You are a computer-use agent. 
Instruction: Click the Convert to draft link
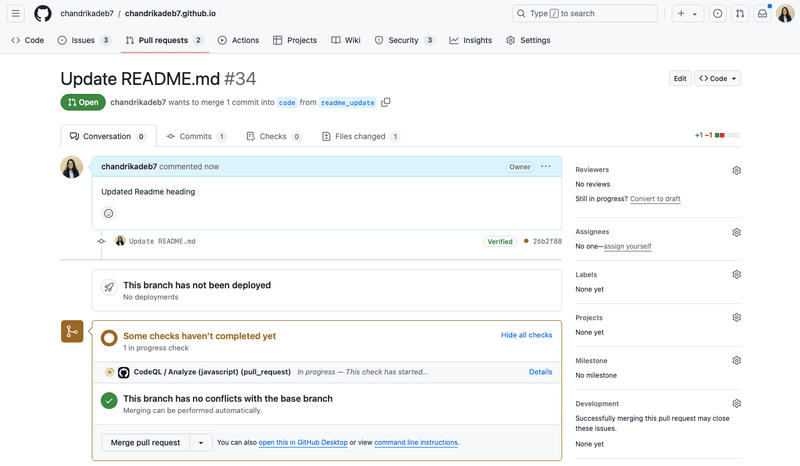[x=655, y=199]
